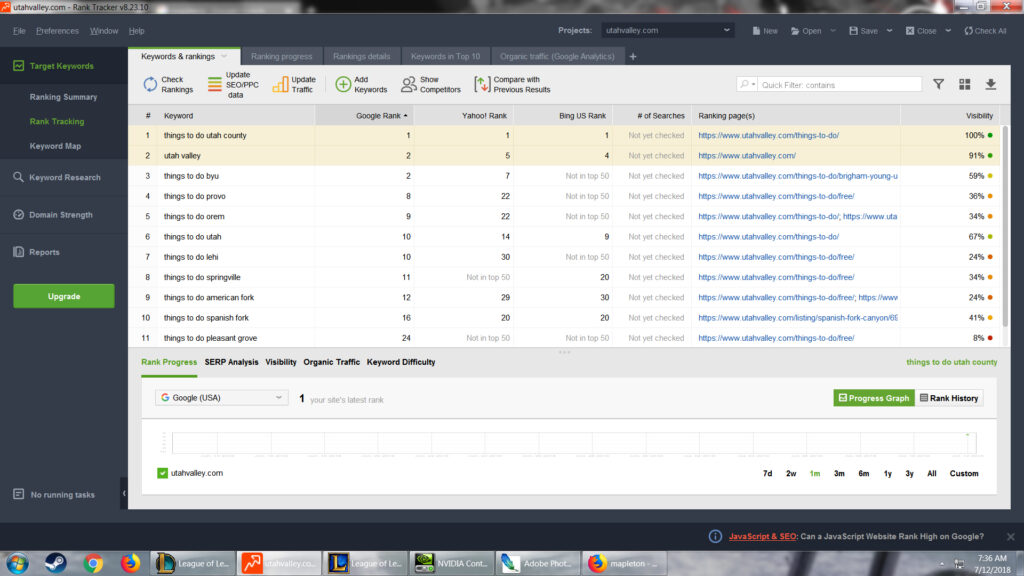Click the Update SEO/PPC data icon
This screenshot has height=576, width=1024.
214,84
